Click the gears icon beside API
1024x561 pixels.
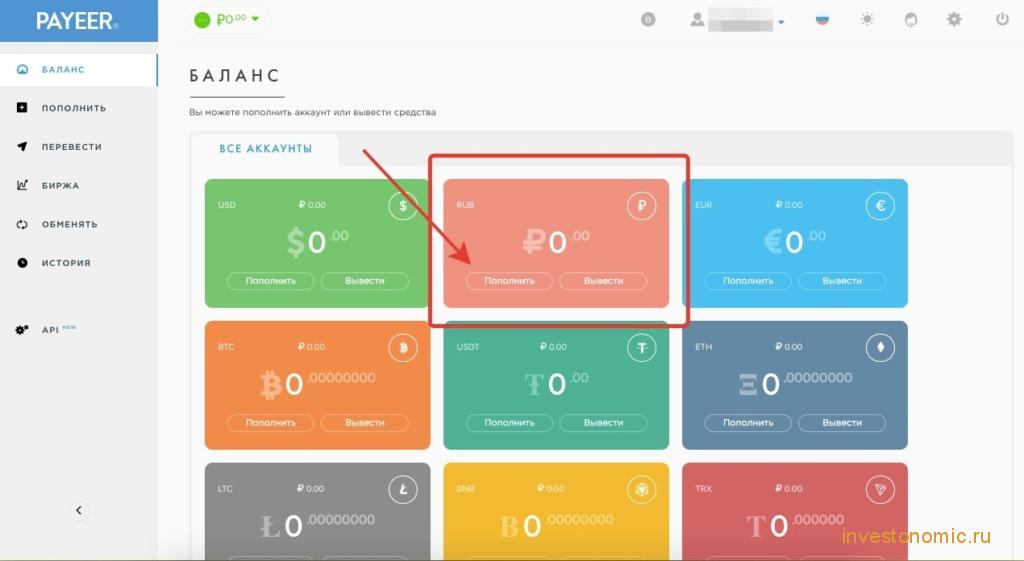pyautogui.click(x=22, y=330)
